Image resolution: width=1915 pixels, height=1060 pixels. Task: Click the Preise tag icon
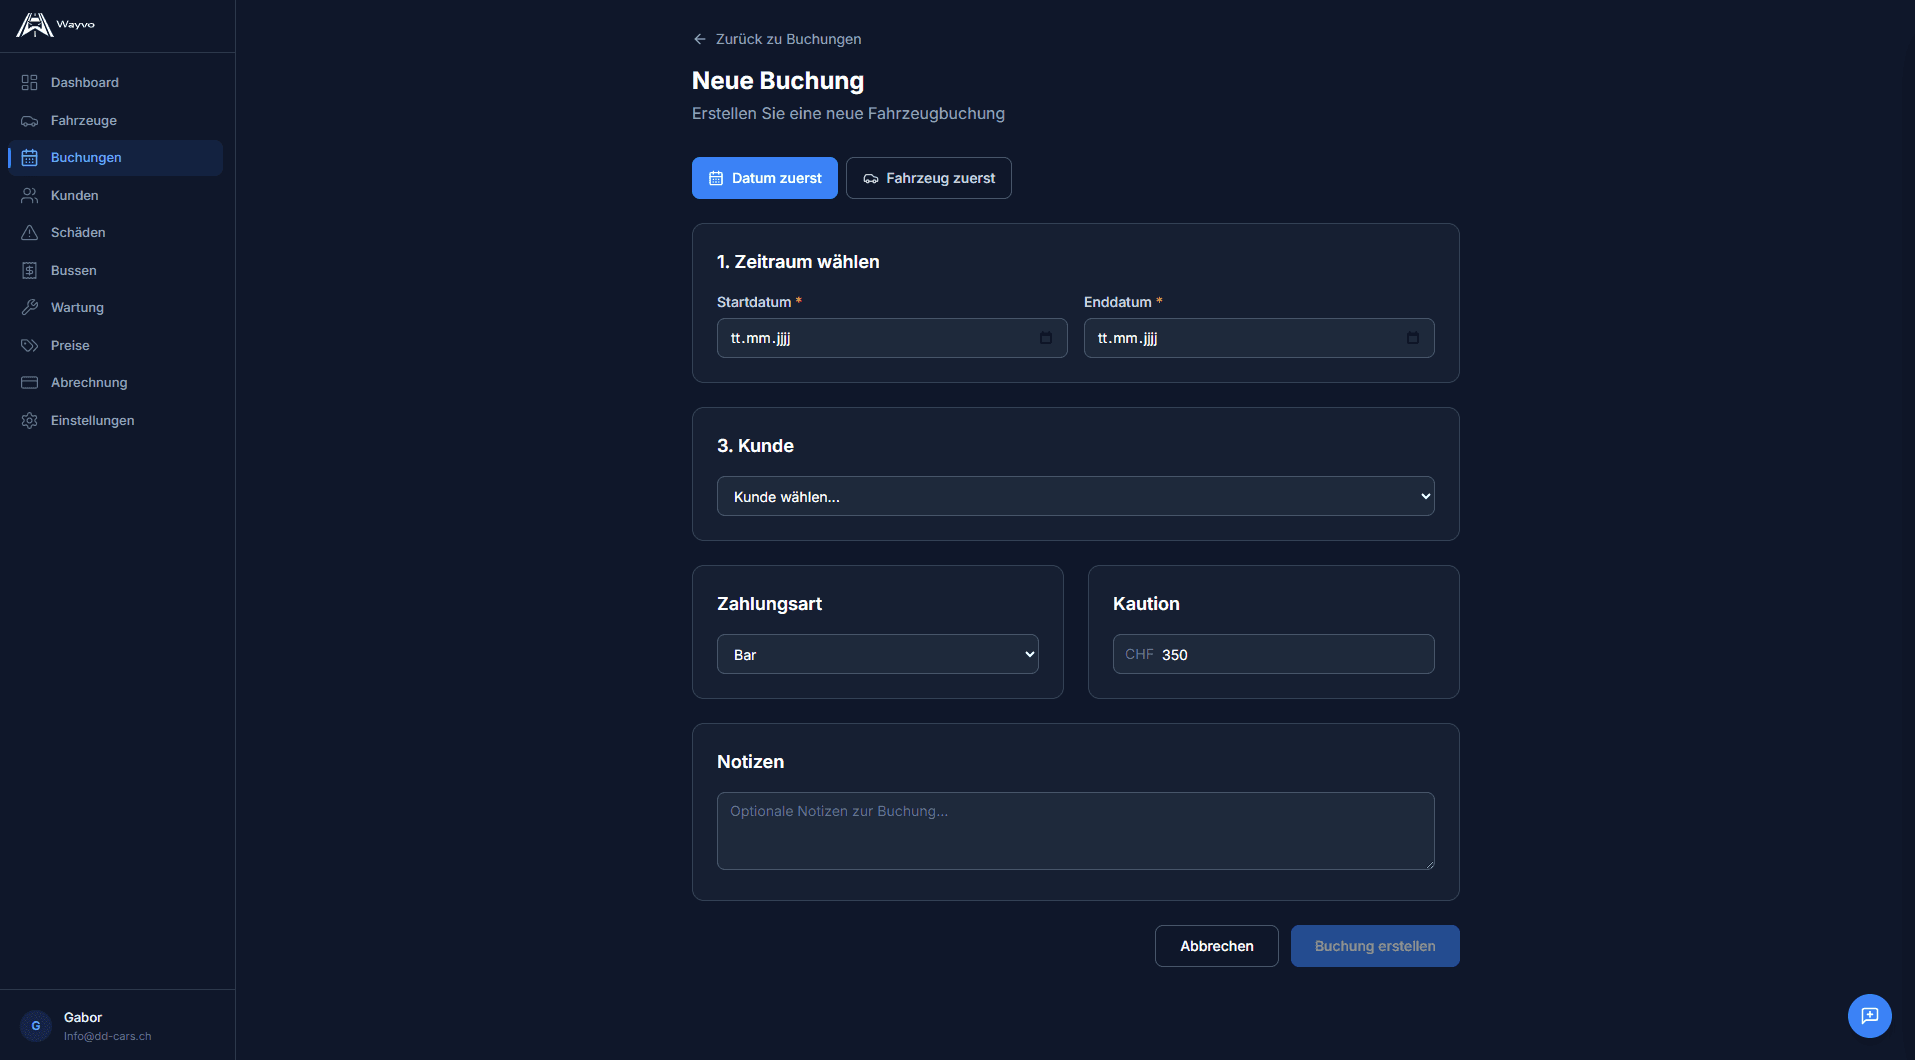click(x=30, y=345)
